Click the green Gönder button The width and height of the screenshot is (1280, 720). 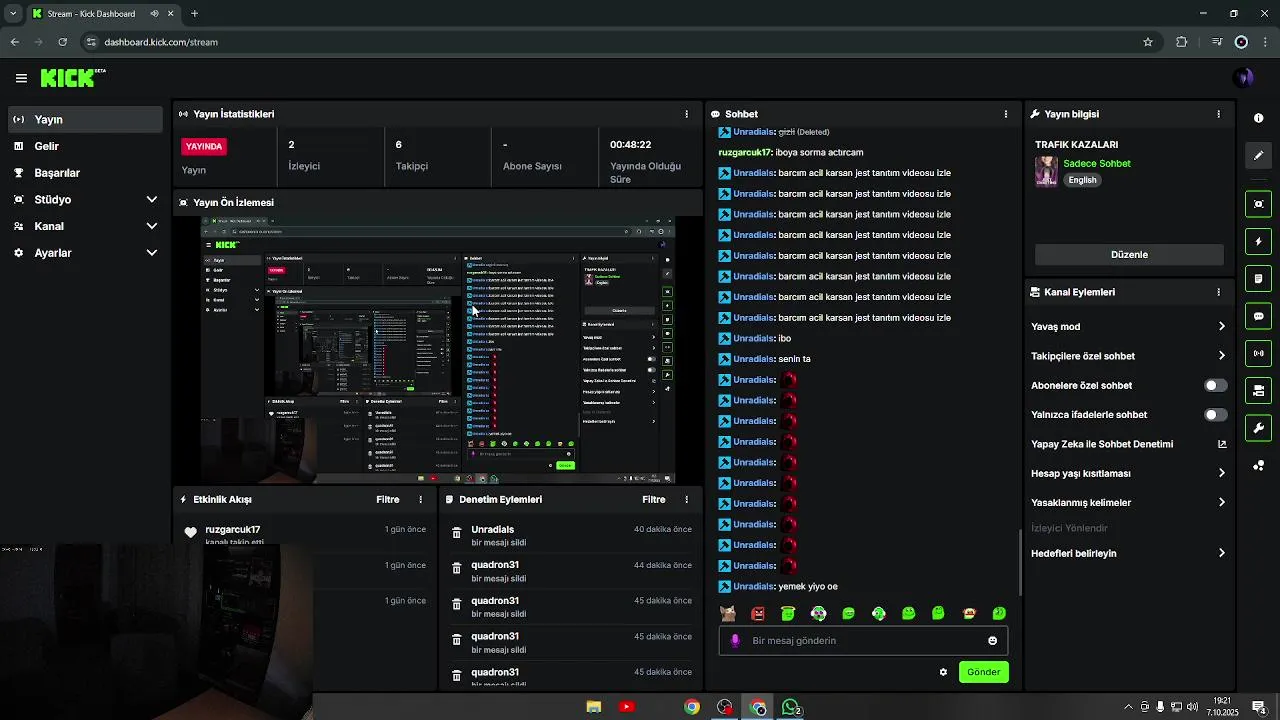pos(983,672)
